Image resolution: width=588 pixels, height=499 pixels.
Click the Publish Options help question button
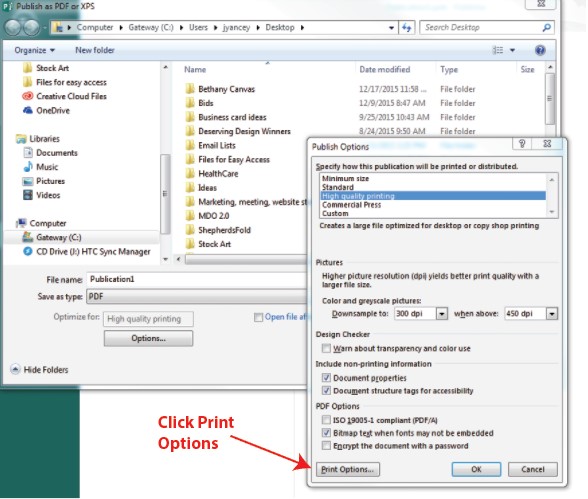coord(522,143)
